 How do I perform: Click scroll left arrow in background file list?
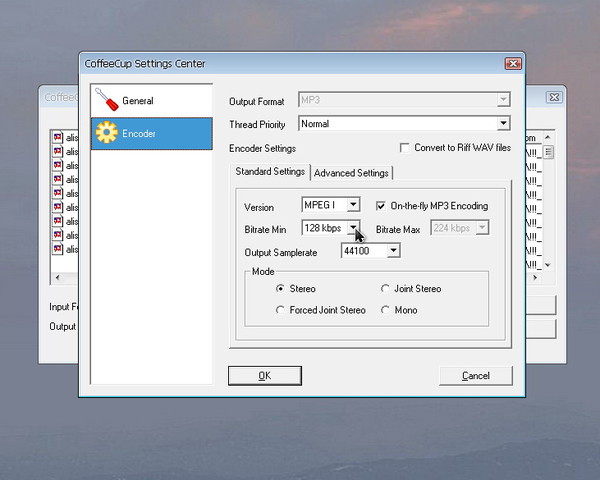coord(57,277)
